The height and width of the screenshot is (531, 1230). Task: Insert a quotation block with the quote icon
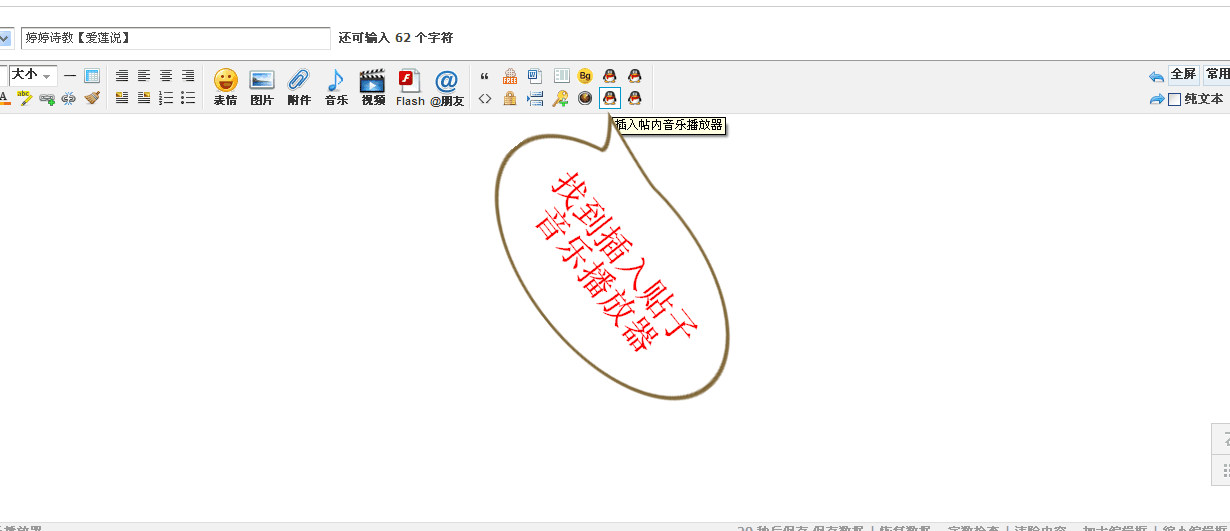pos(485,76)
